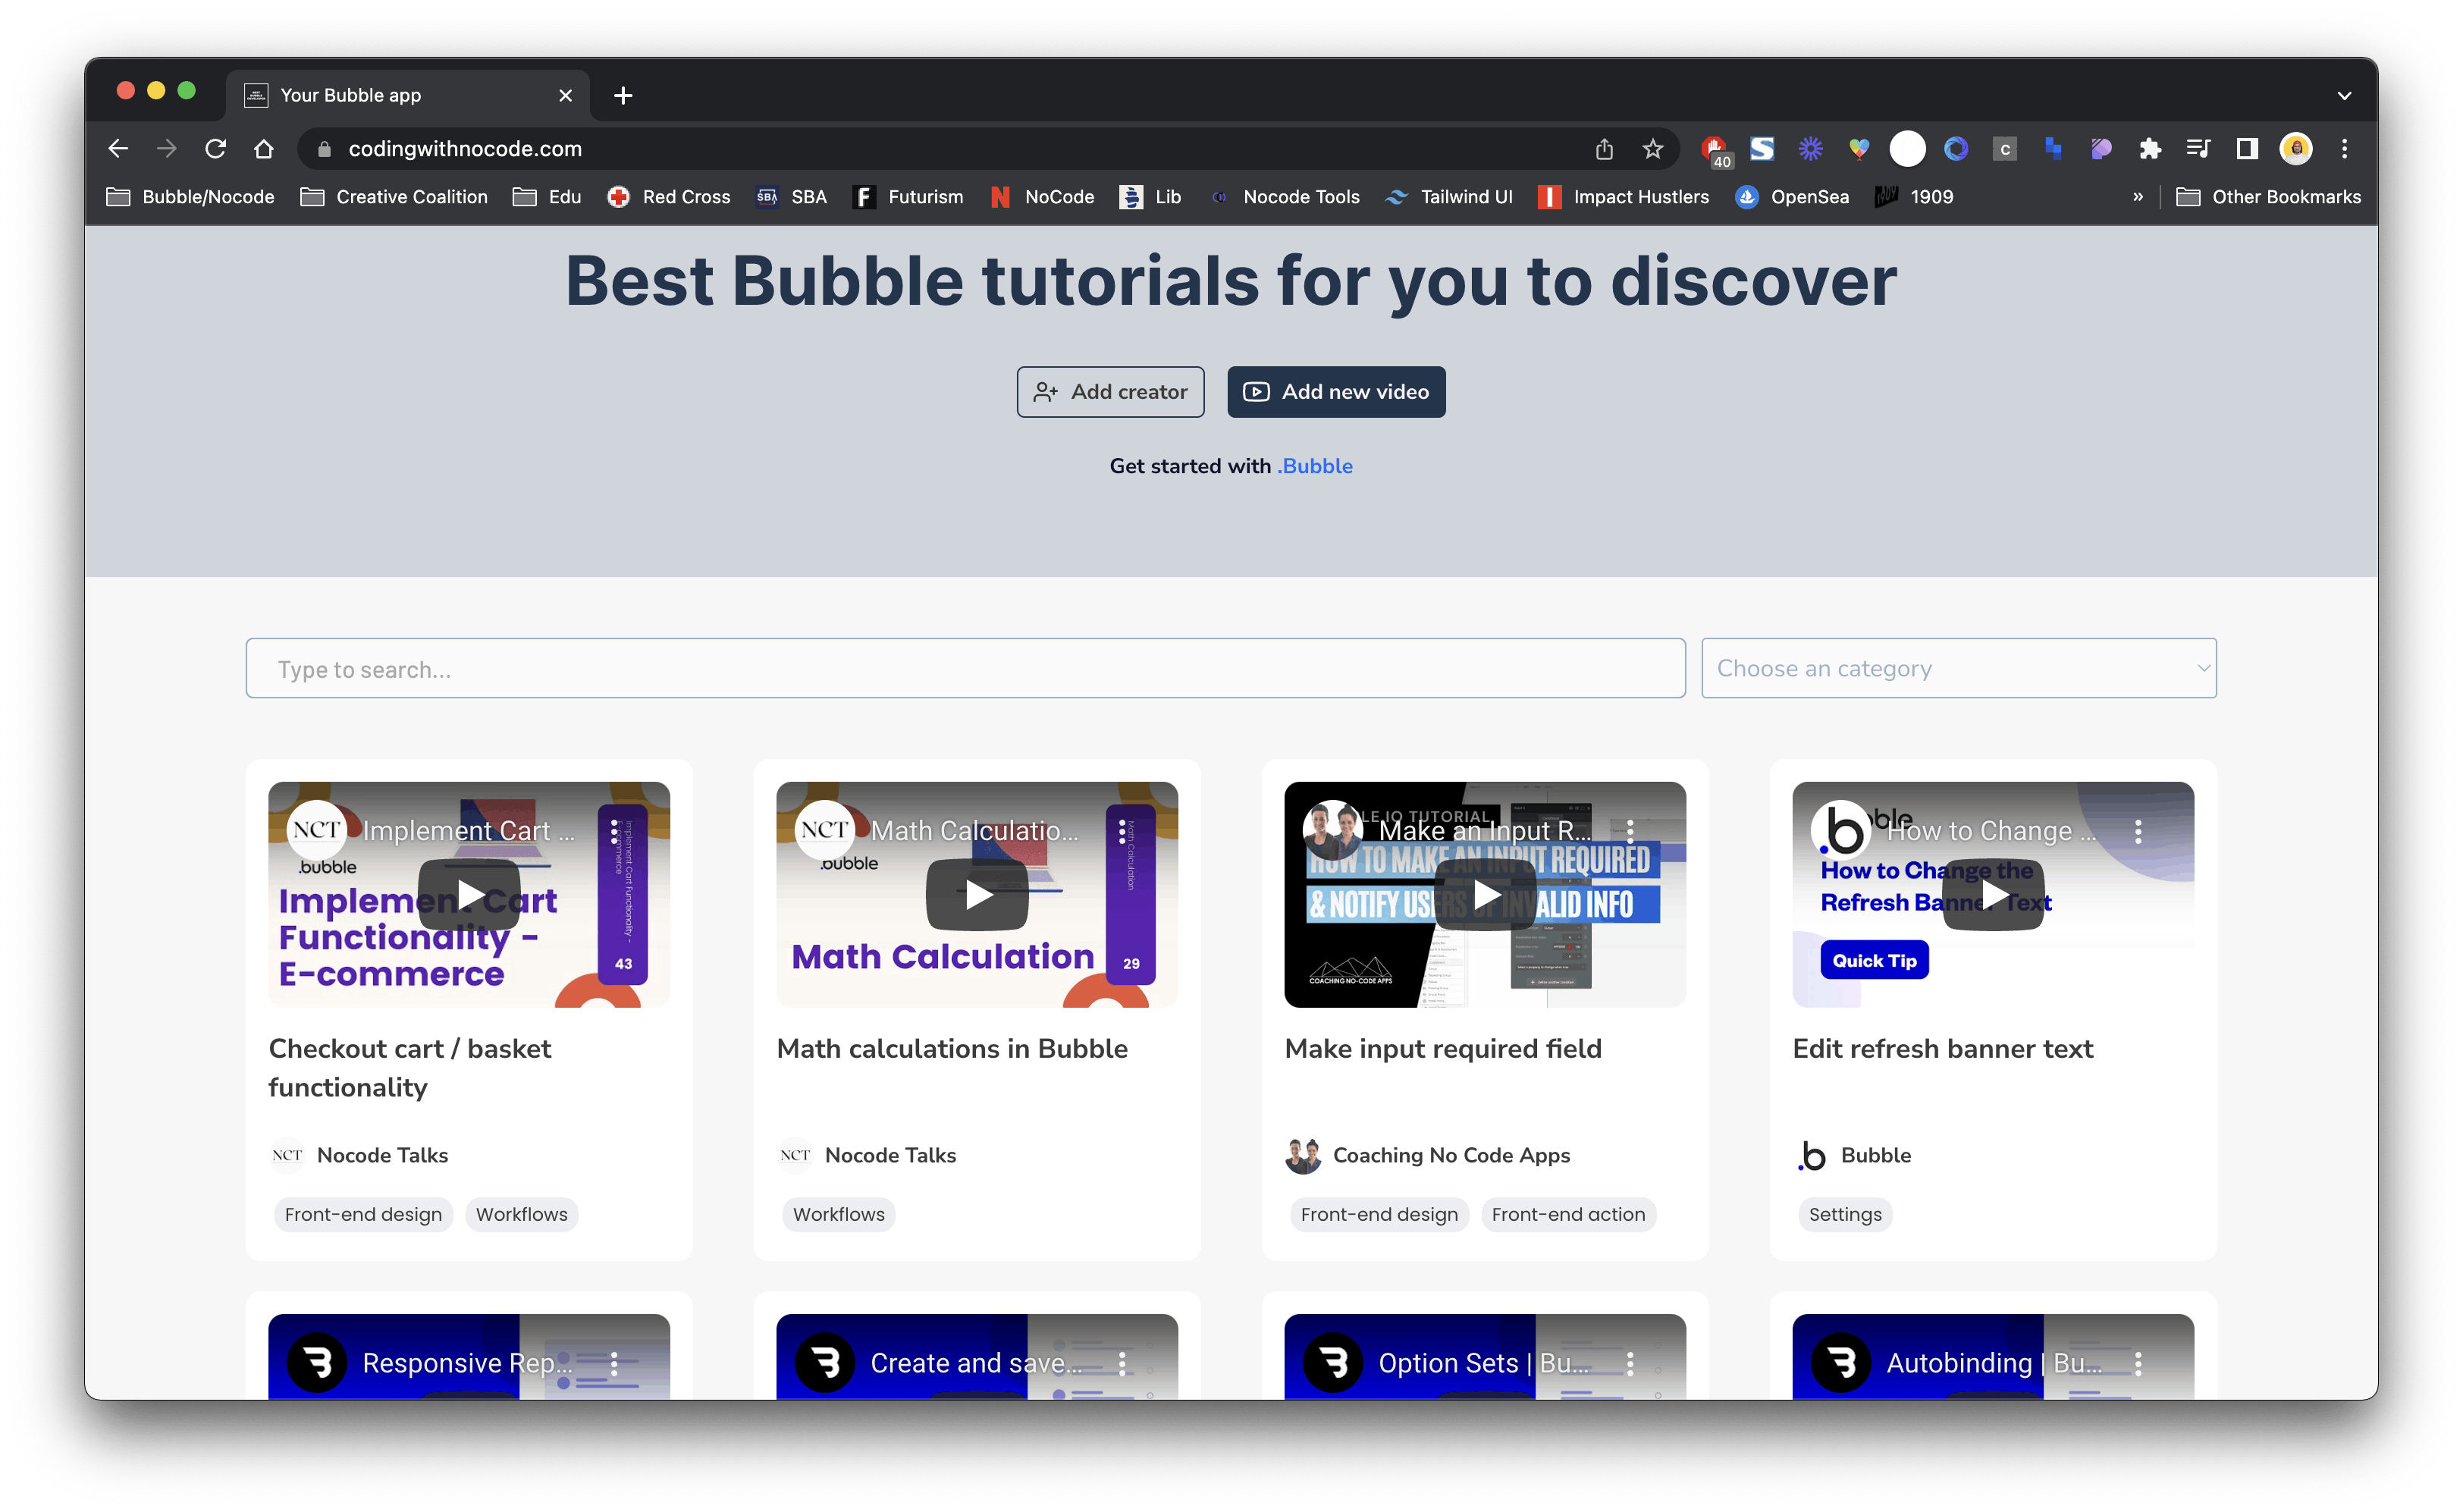Follow the .Bubble link
The height and width of the screenshot is (1512, 2463).
click(x=1314, y=466)
